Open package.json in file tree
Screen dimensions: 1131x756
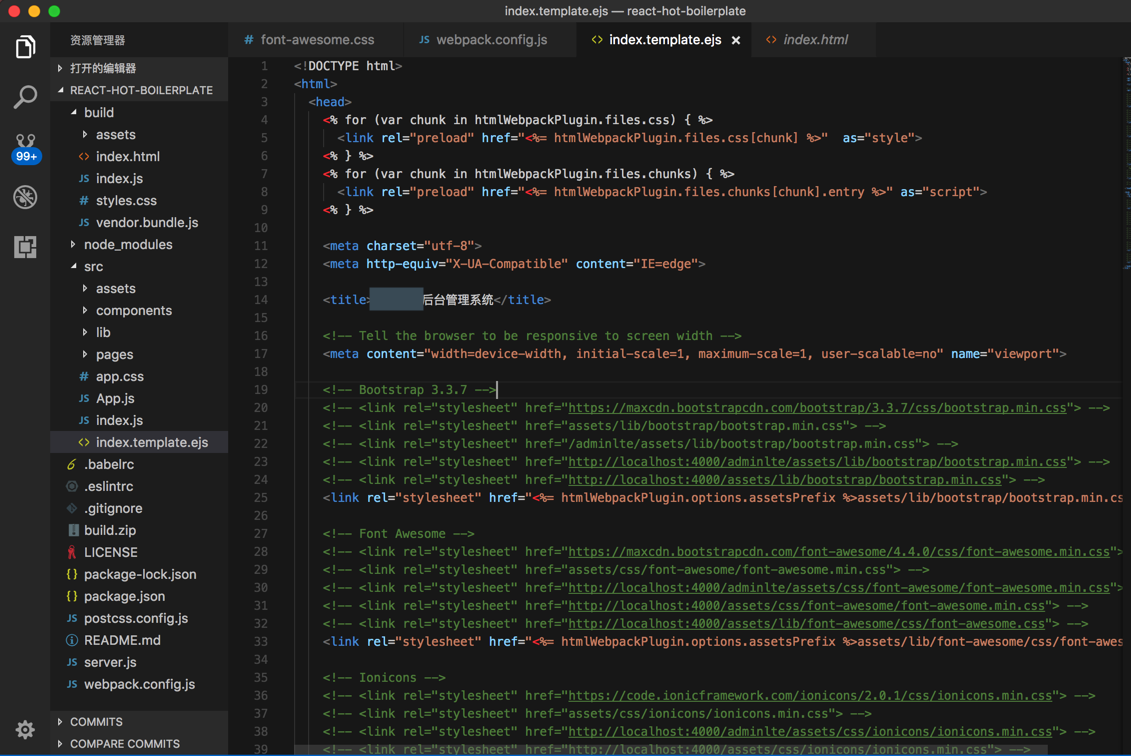point(124,596)
